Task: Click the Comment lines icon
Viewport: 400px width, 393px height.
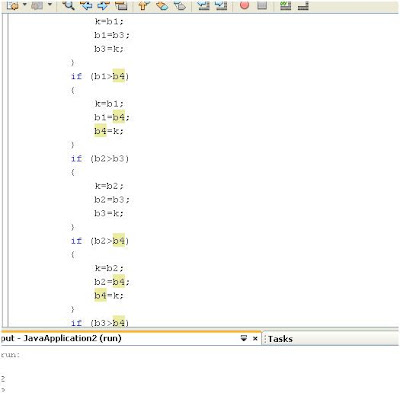Action: [x=286, y=5]
